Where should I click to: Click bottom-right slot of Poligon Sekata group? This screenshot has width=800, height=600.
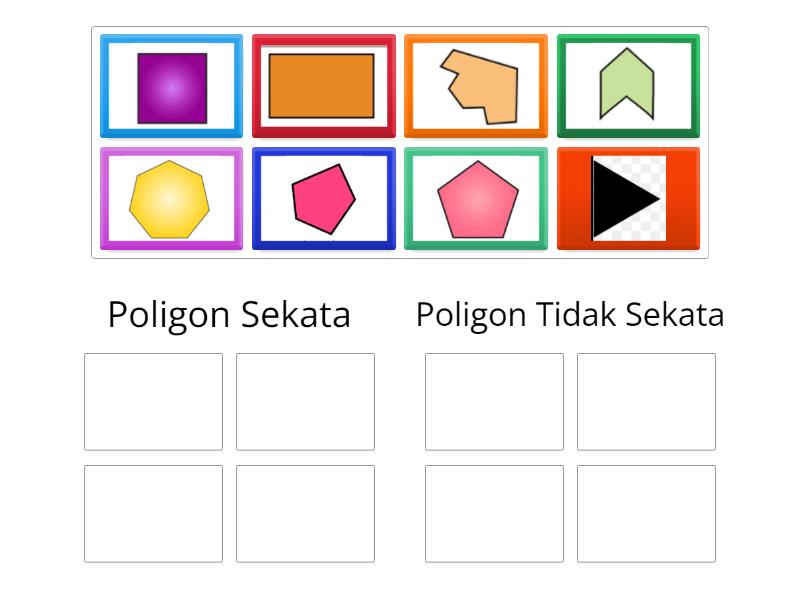click(305, 514)
